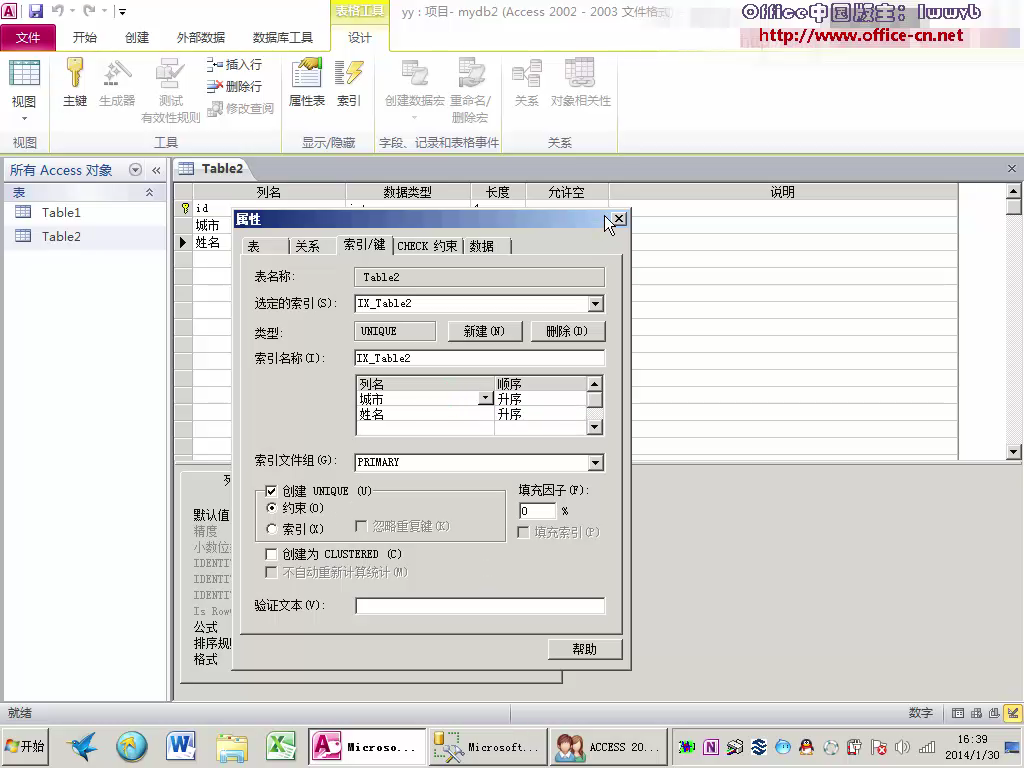This screenshot has width=1024, height=768.
Task: Collapse the navigation pane with double chevron
Action: 156,170
